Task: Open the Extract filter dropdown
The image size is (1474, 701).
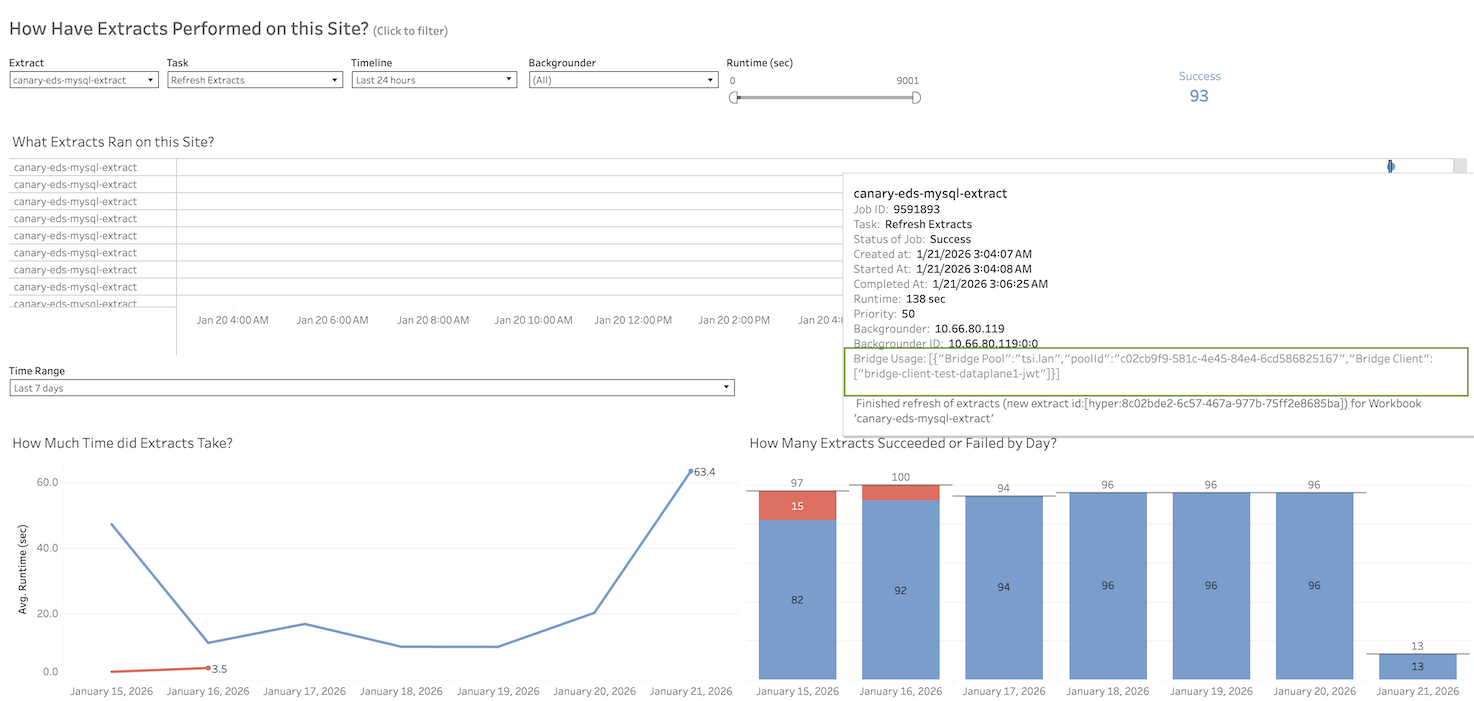Action: click(x=83, y=80)
